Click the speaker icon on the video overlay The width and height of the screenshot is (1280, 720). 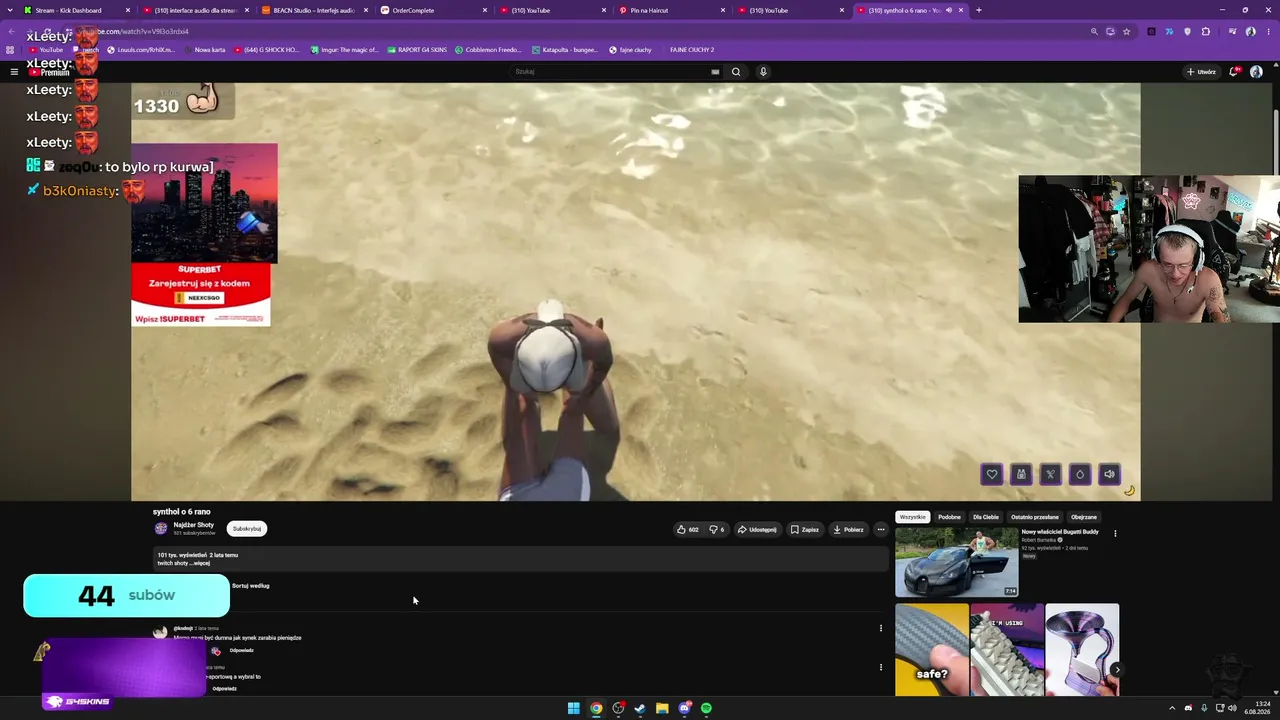coord(1109,474)
